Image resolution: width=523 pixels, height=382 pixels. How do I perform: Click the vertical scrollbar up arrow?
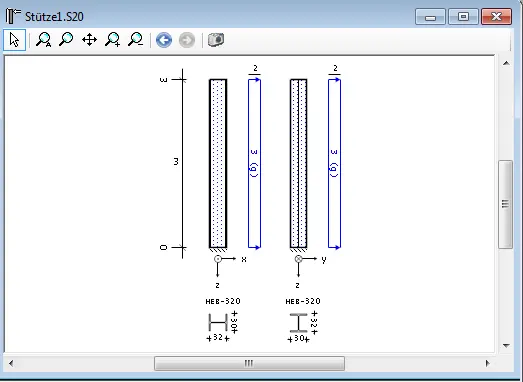click(x=506, y=63)
